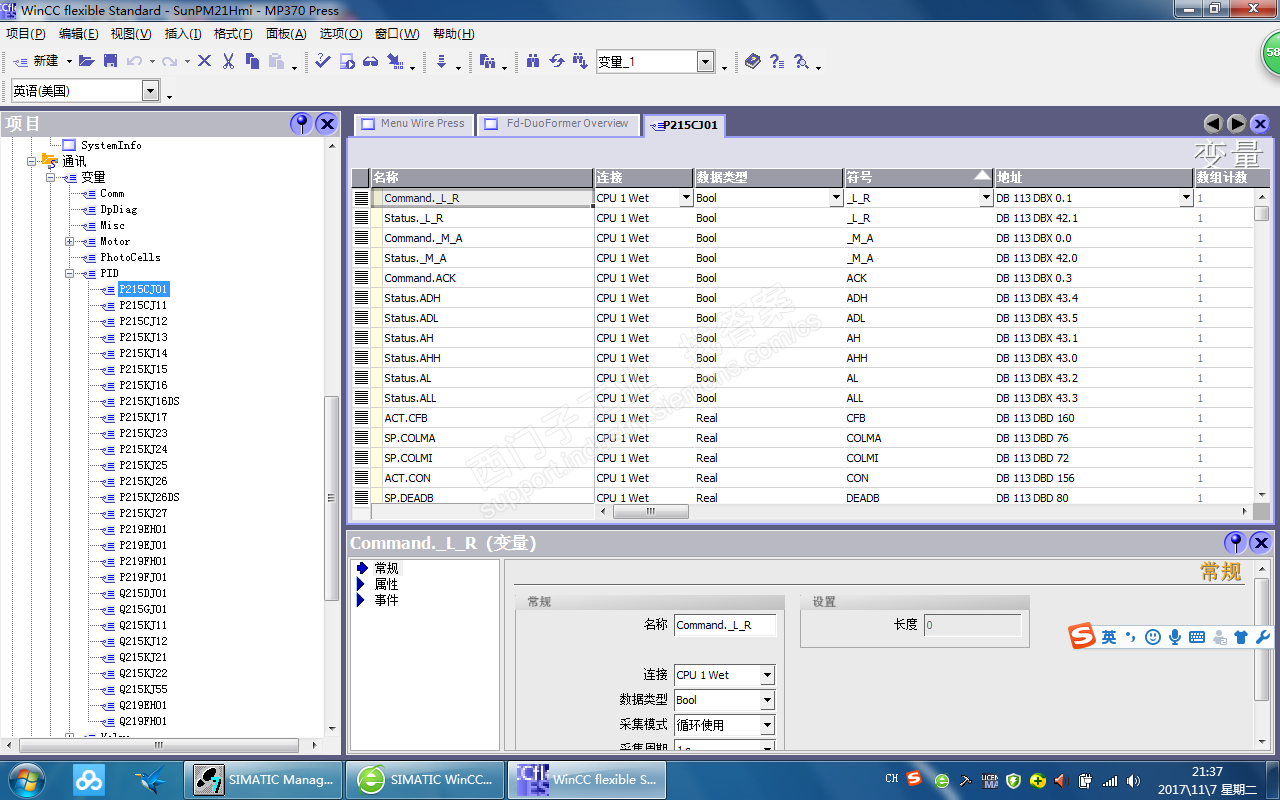Click the binoculars find icon
The height and width of the screenshot is (800, 1280).
click(x=533, y=61)
